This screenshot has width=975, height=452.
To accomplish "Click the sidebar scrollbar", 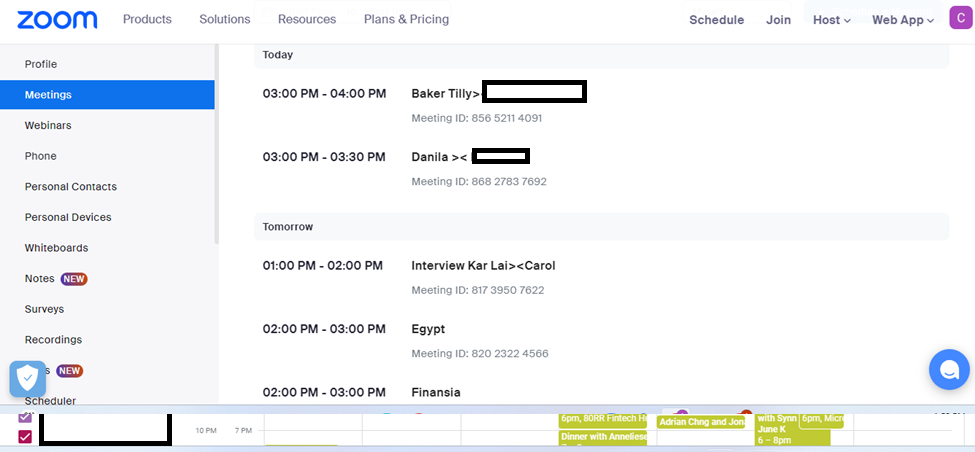I will 216,143.
